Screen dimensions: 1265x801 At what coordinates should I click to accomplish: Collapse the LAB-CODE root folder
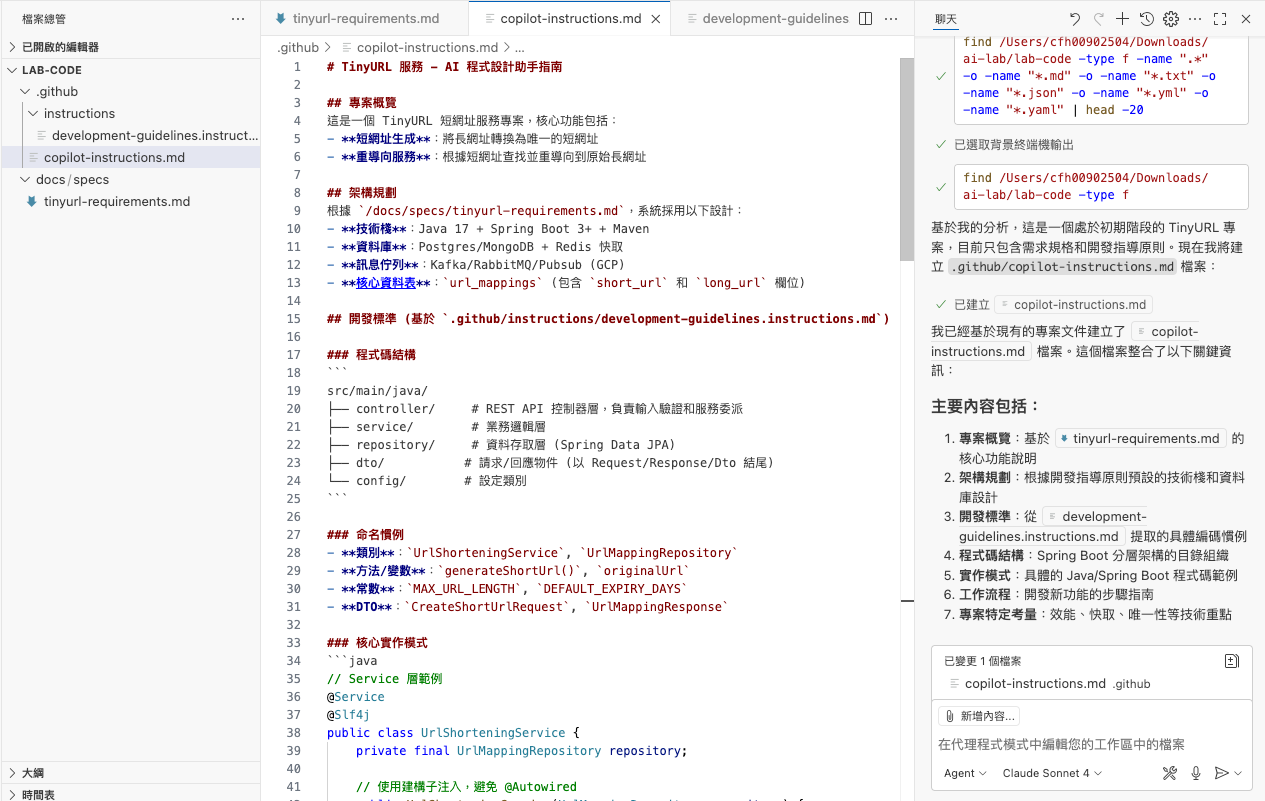point(130,70)
